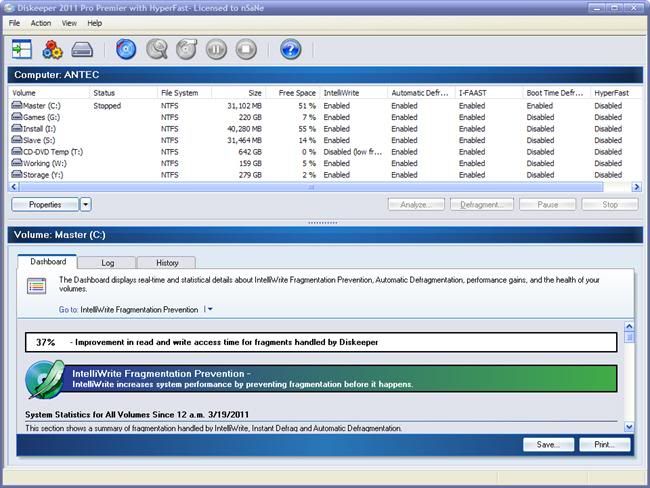Click the Print... button

click(x=605, y=444)
